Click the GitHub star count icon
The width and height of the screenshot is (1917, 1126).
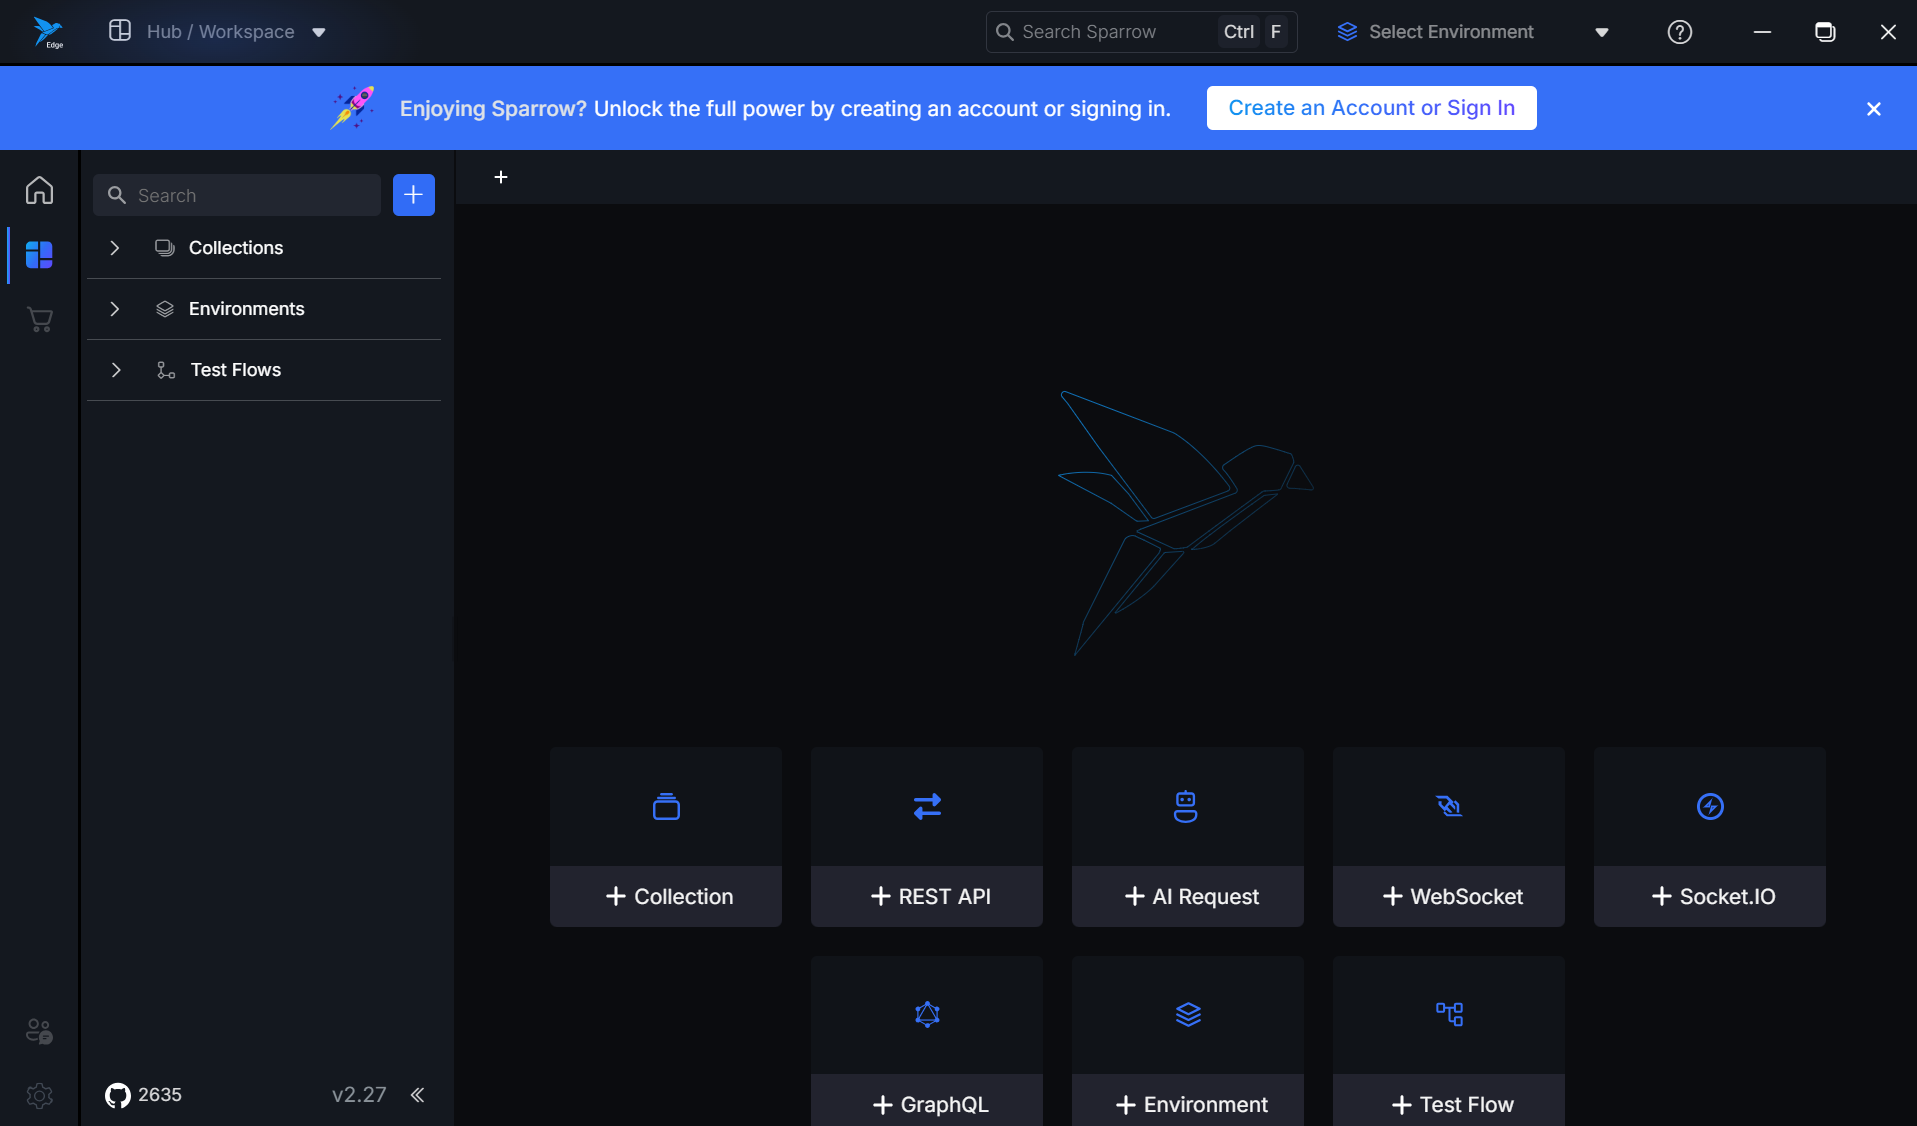(x=117, y=1095)
